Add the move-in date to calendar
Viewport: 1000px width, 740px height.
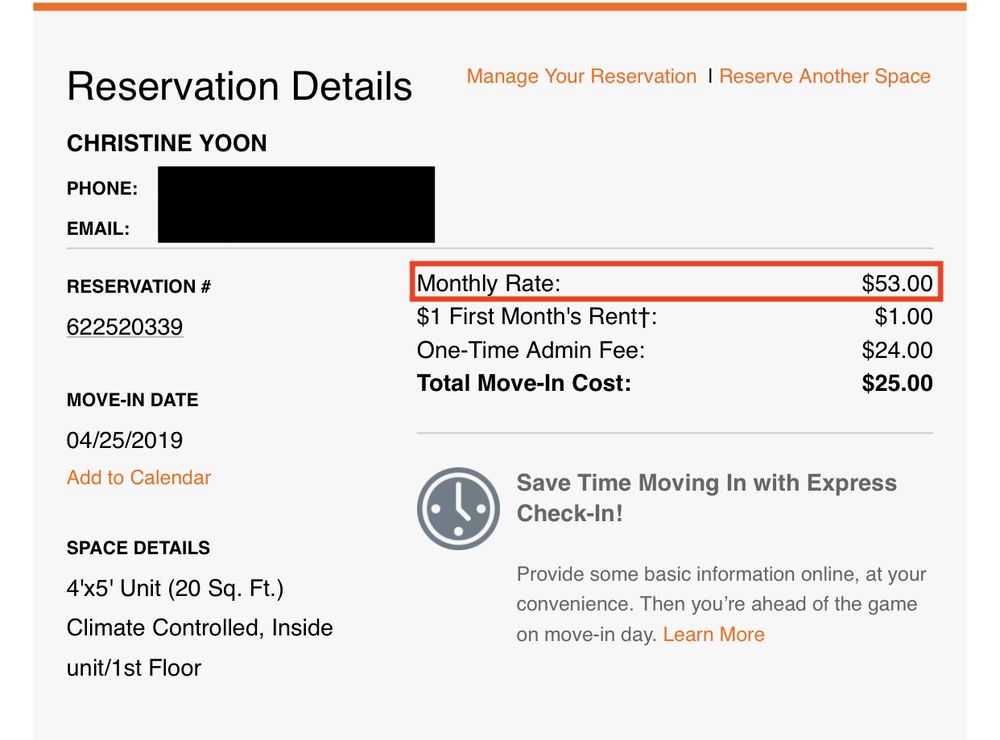coord(139,478)
